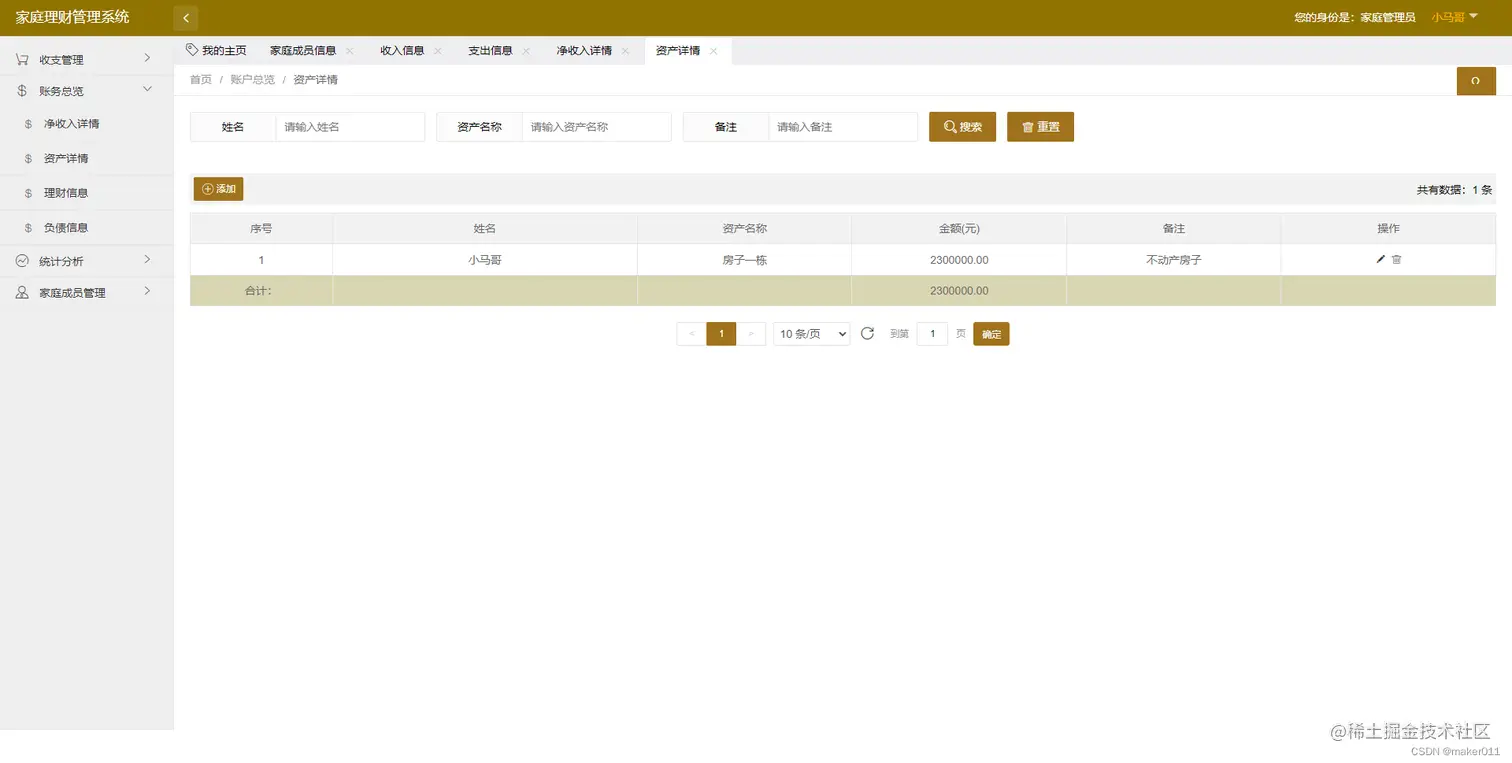This screenshot has height=763, width=1512.
Task: Expand the 统计分析 sidebar section
Action: [x=60, y=259]
